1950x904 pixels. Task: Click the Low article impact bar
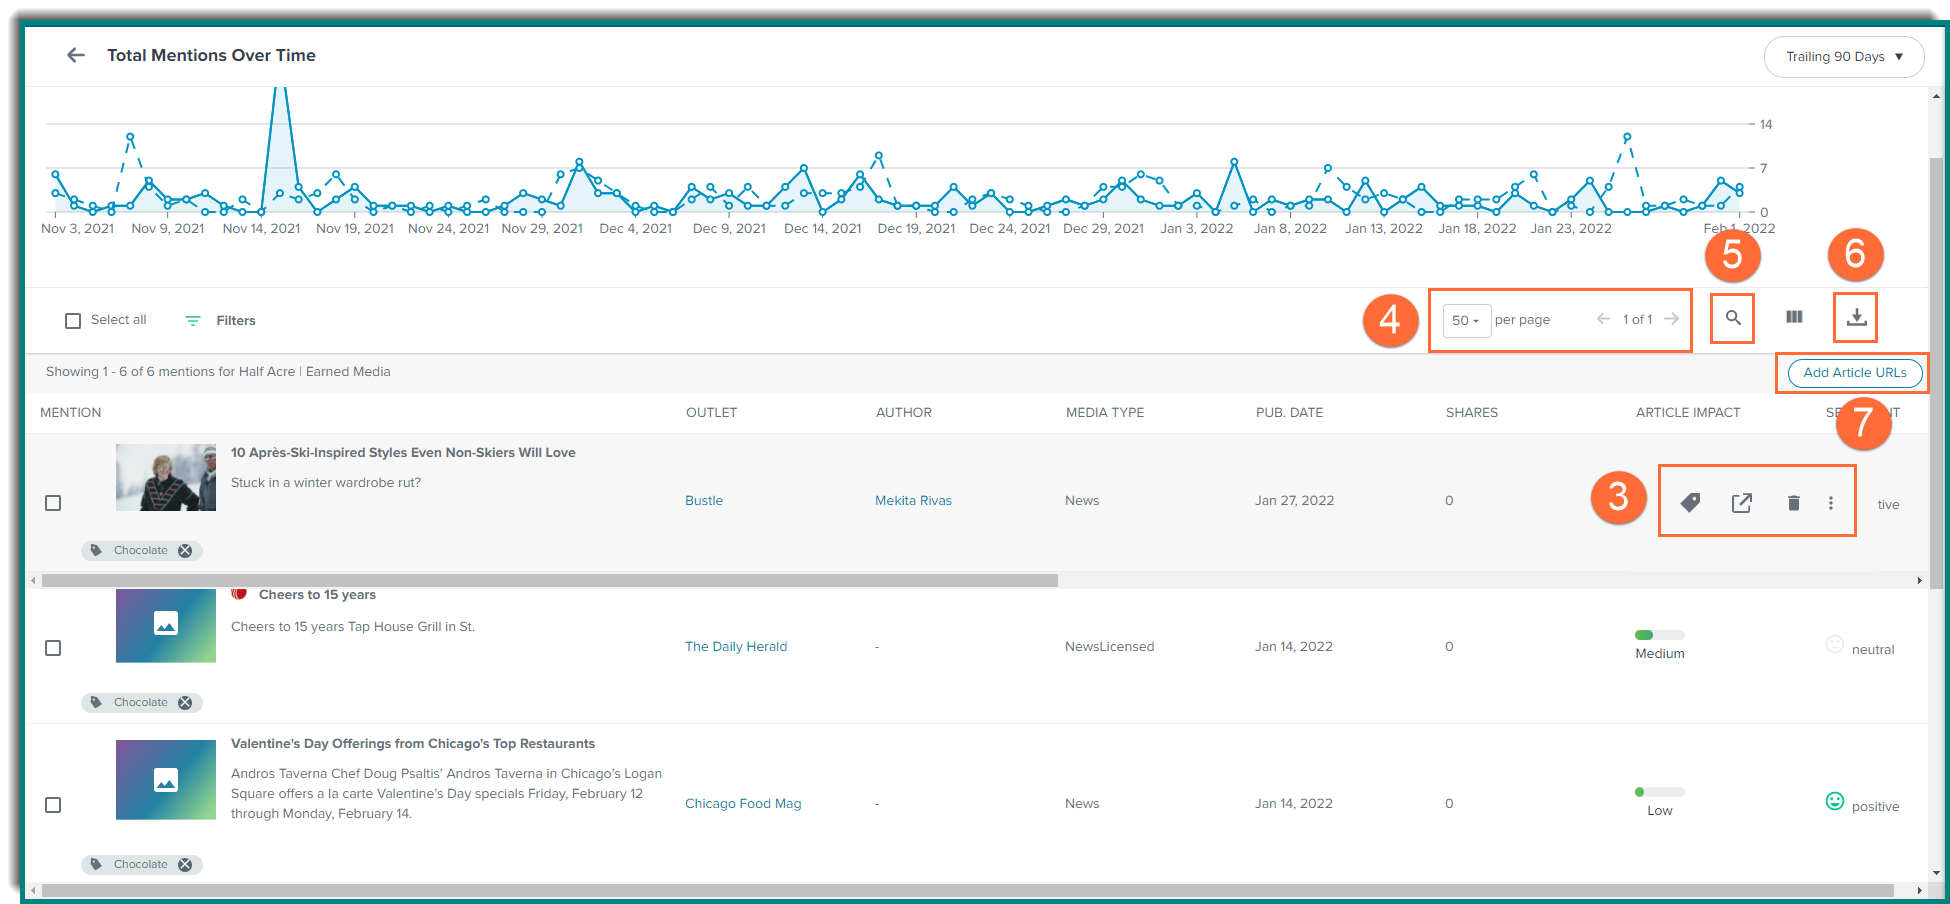[x=1660, y=792]
